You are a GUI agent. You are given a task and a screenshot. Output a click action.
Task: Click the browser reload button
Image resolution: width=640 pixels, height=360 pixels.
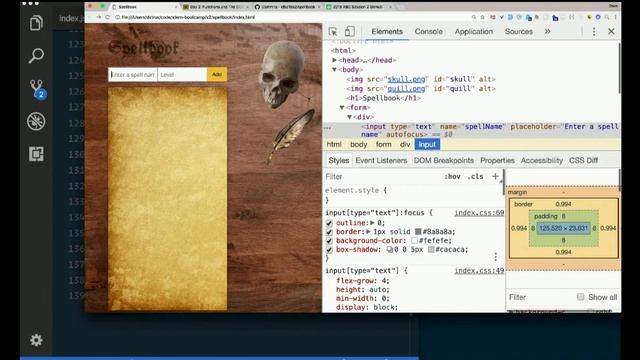[x=107, y=17]
